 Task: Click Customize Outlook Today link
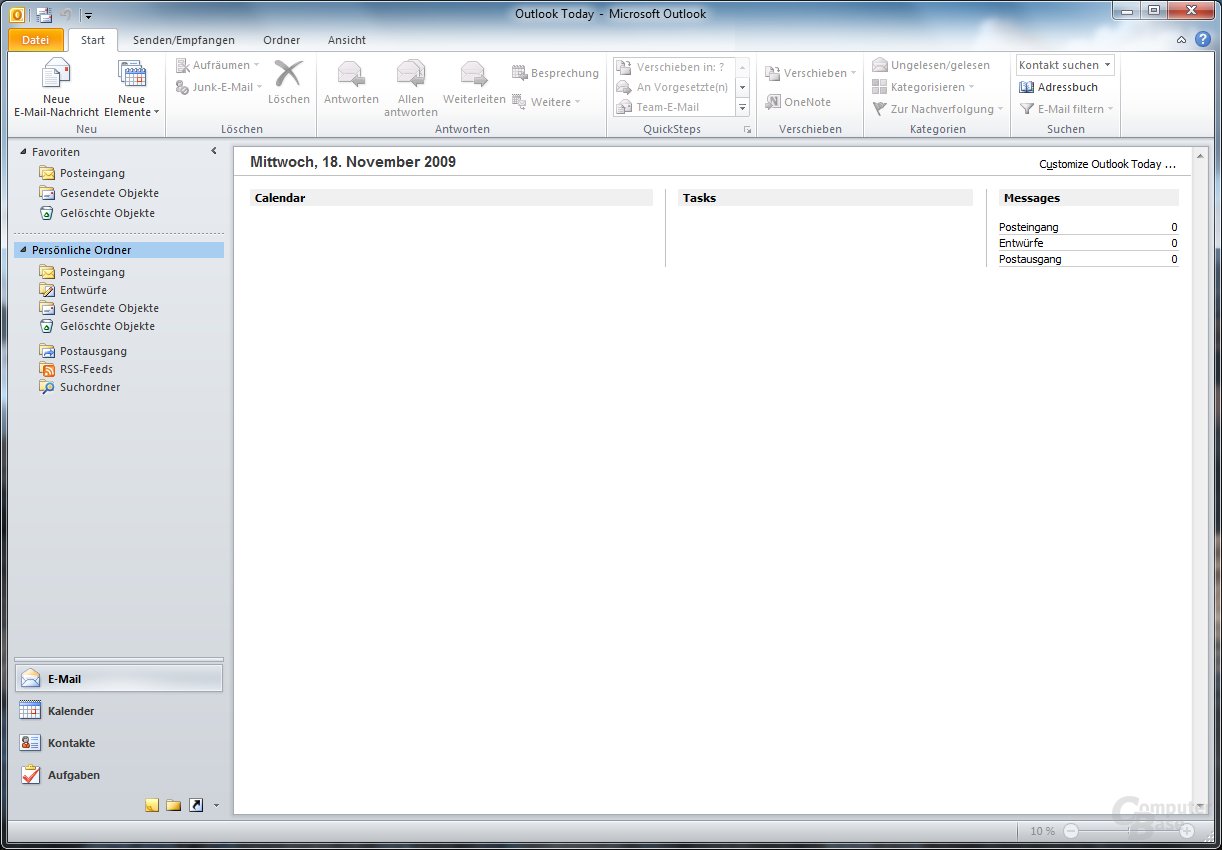click(1107, 164)
